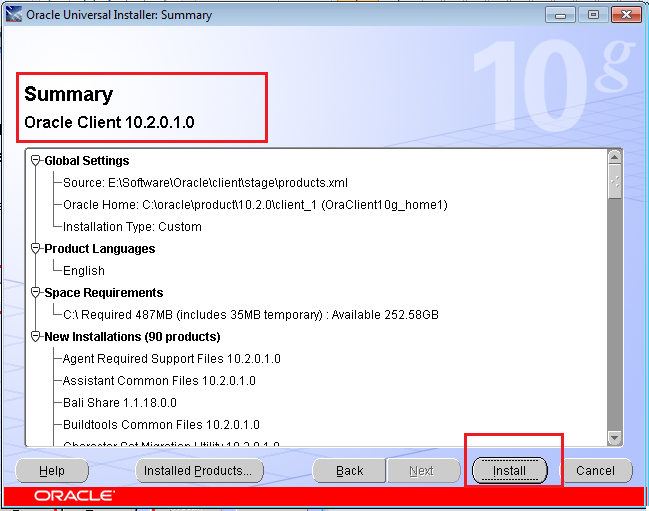This screenshot has height=511, width=649.
Task: Click the summary scrollbar track below the thumb
Action: tap(615, 314)
